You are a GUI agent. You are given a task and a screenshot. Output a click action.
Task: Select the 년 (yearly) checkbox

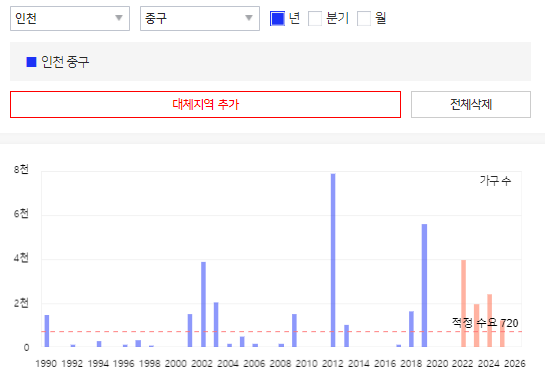pyautogui.click(x=277, y=18)
